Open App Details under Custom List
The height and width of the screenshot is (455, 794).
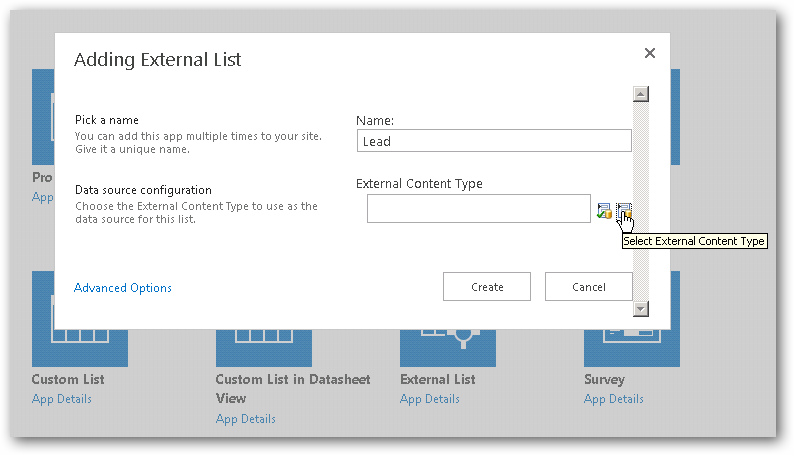pos(62,399)
